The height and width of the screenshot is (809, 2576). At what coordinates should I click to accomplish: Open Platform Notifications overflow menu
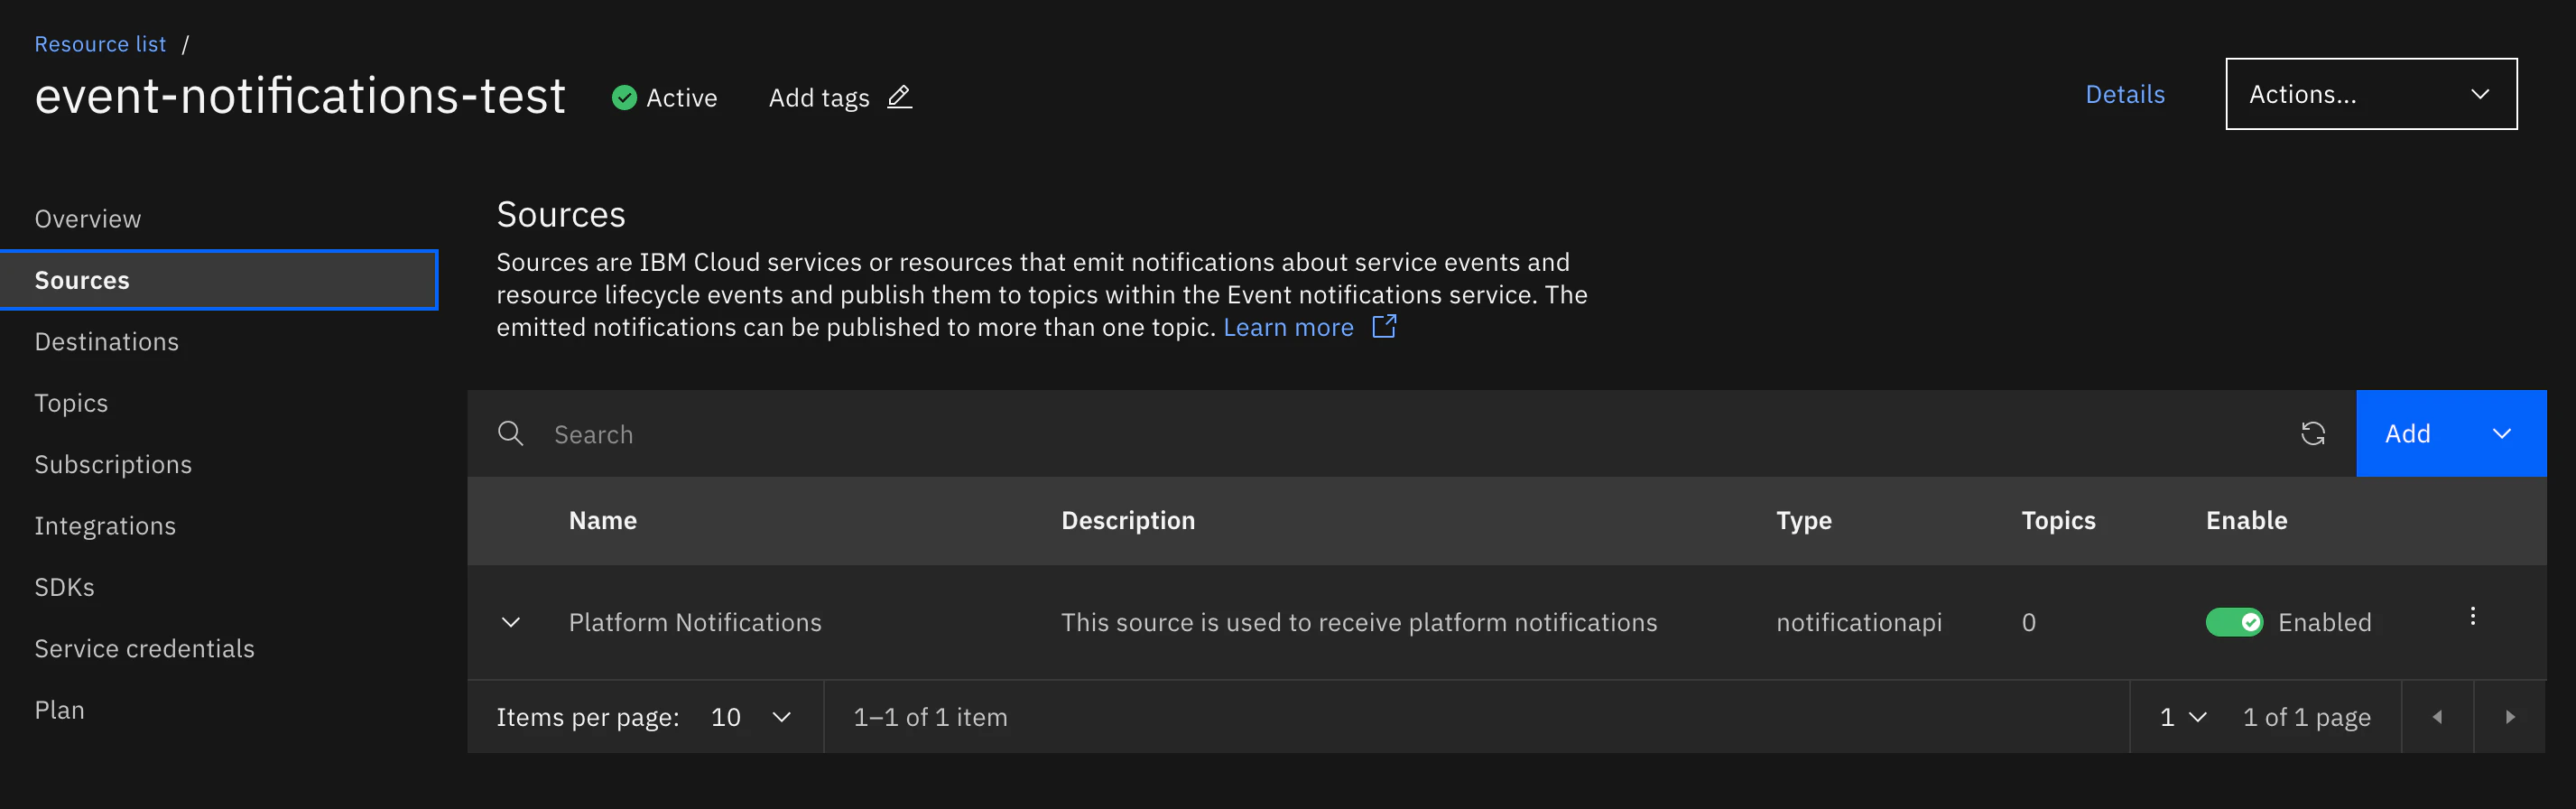click(x=2472, y=616)
